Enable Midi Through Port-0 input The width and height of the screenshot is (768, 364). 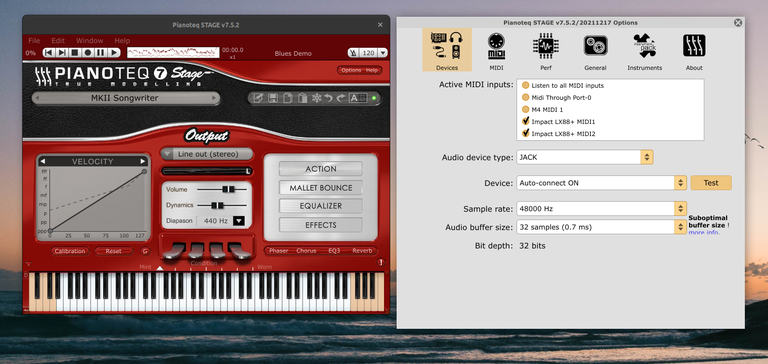coord(526,97)
